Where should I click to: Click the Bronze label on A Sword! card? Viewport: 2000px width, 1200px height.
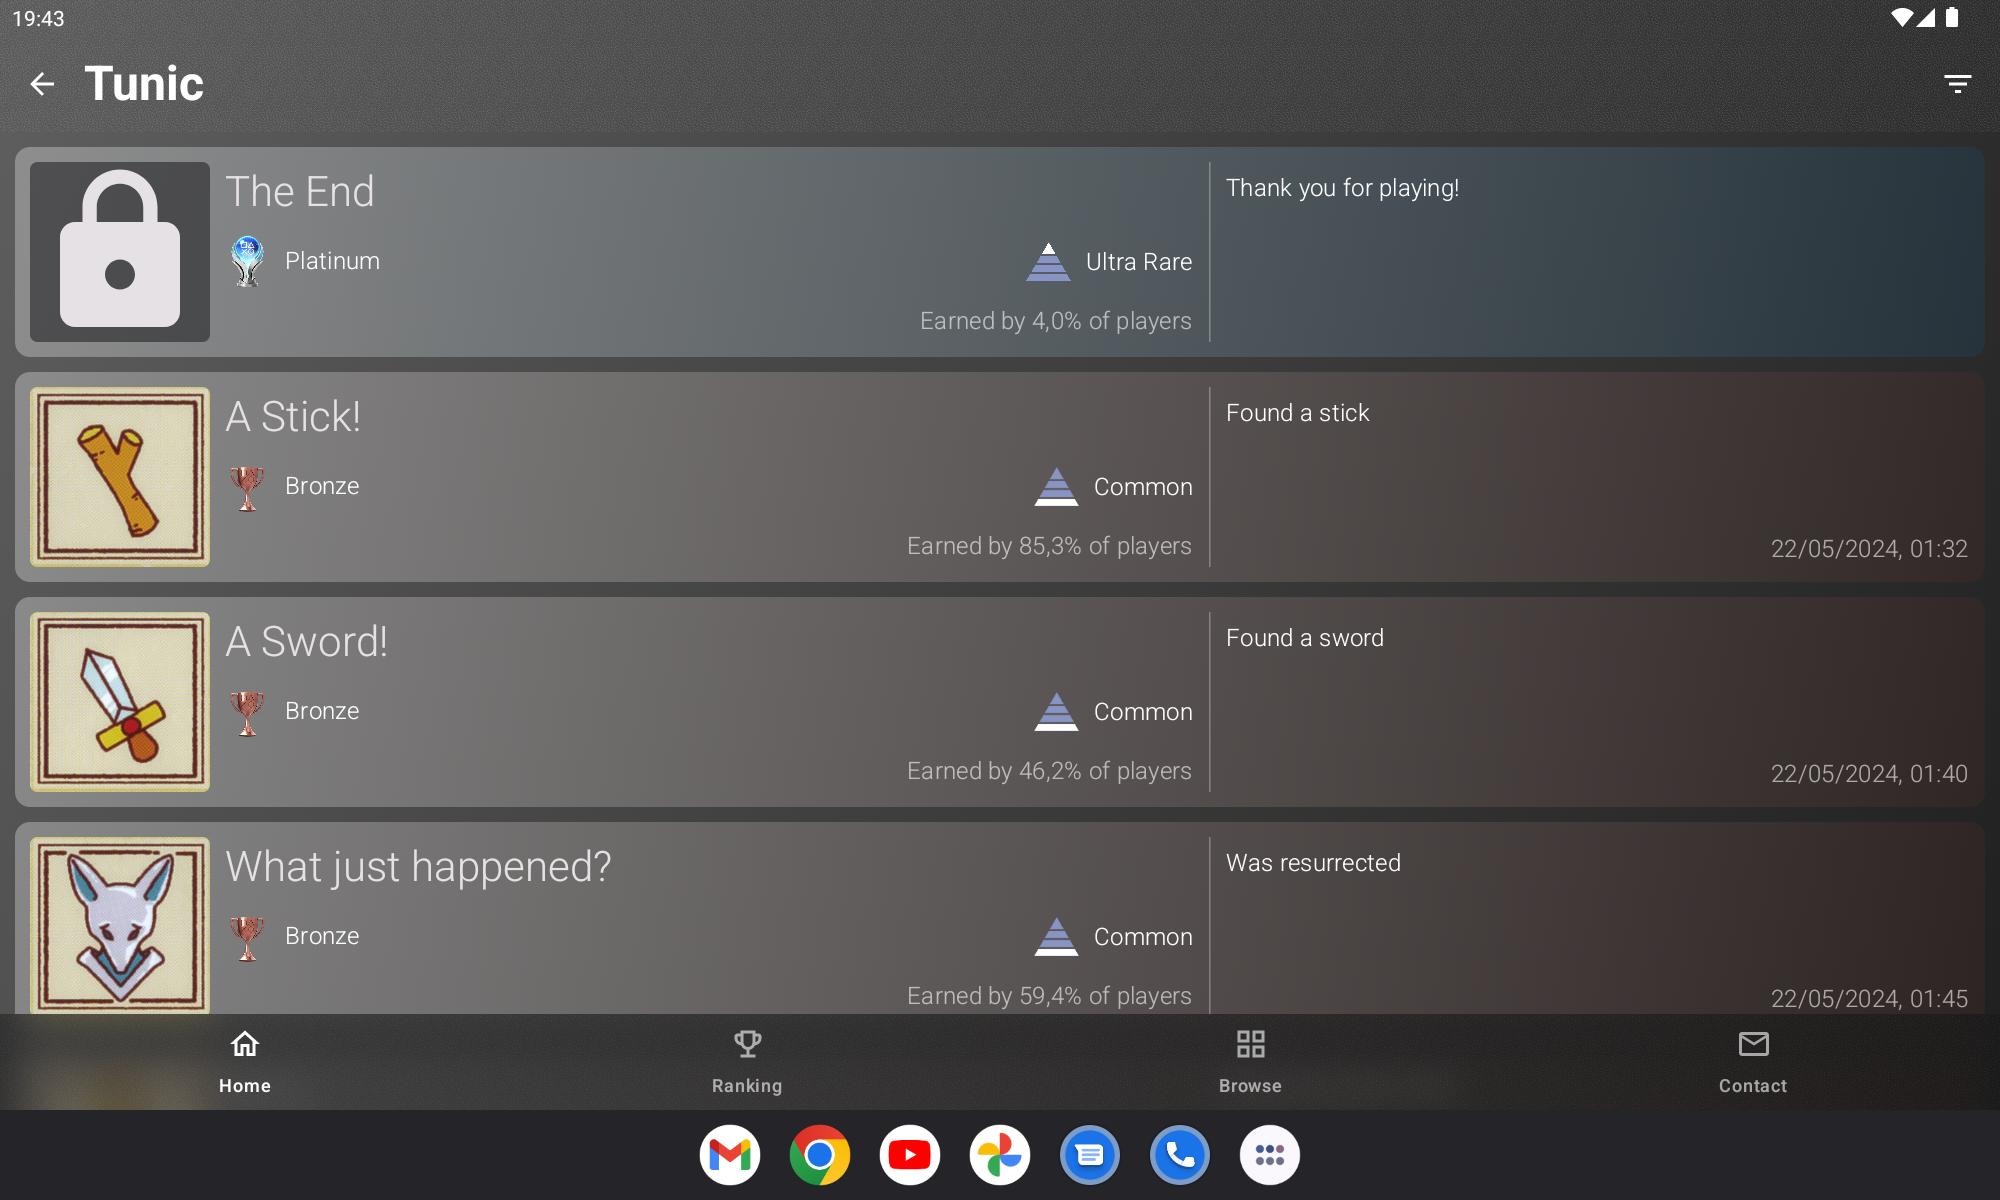point(322,711)
